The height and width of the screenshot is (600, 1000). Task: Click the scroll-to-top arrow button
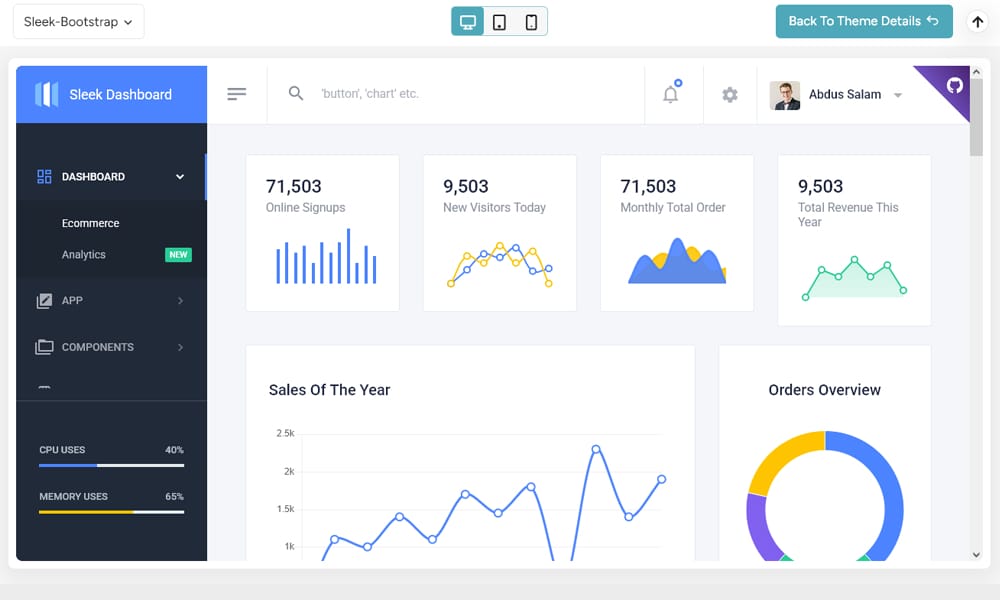tap(977, 22)
